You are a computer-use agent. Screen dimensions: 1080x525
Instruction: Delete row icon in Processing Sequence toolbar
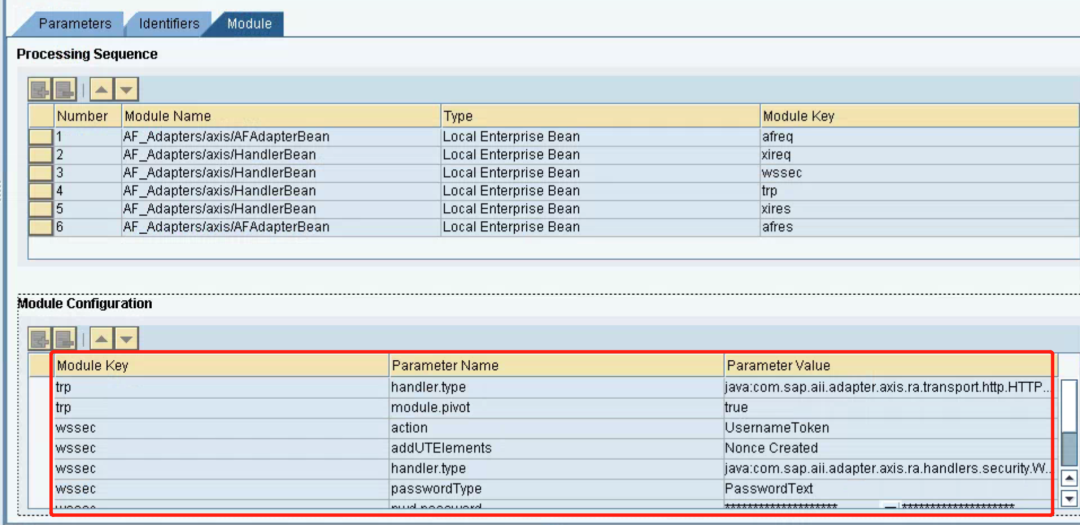tap(65, 90)
